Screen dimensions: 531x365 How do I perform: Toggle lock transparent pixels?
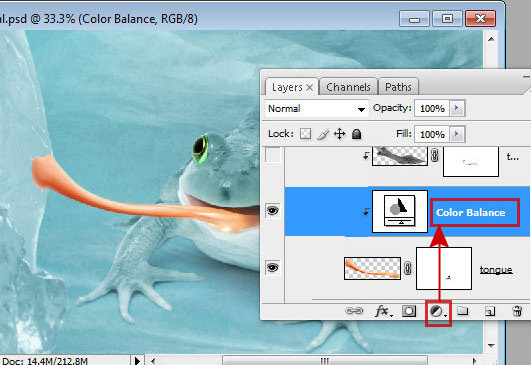click(305, 134)
